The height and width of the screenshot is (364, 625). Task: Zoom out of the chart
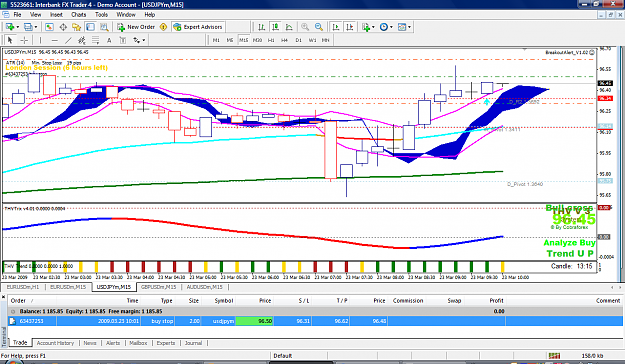tap(319, 27)
